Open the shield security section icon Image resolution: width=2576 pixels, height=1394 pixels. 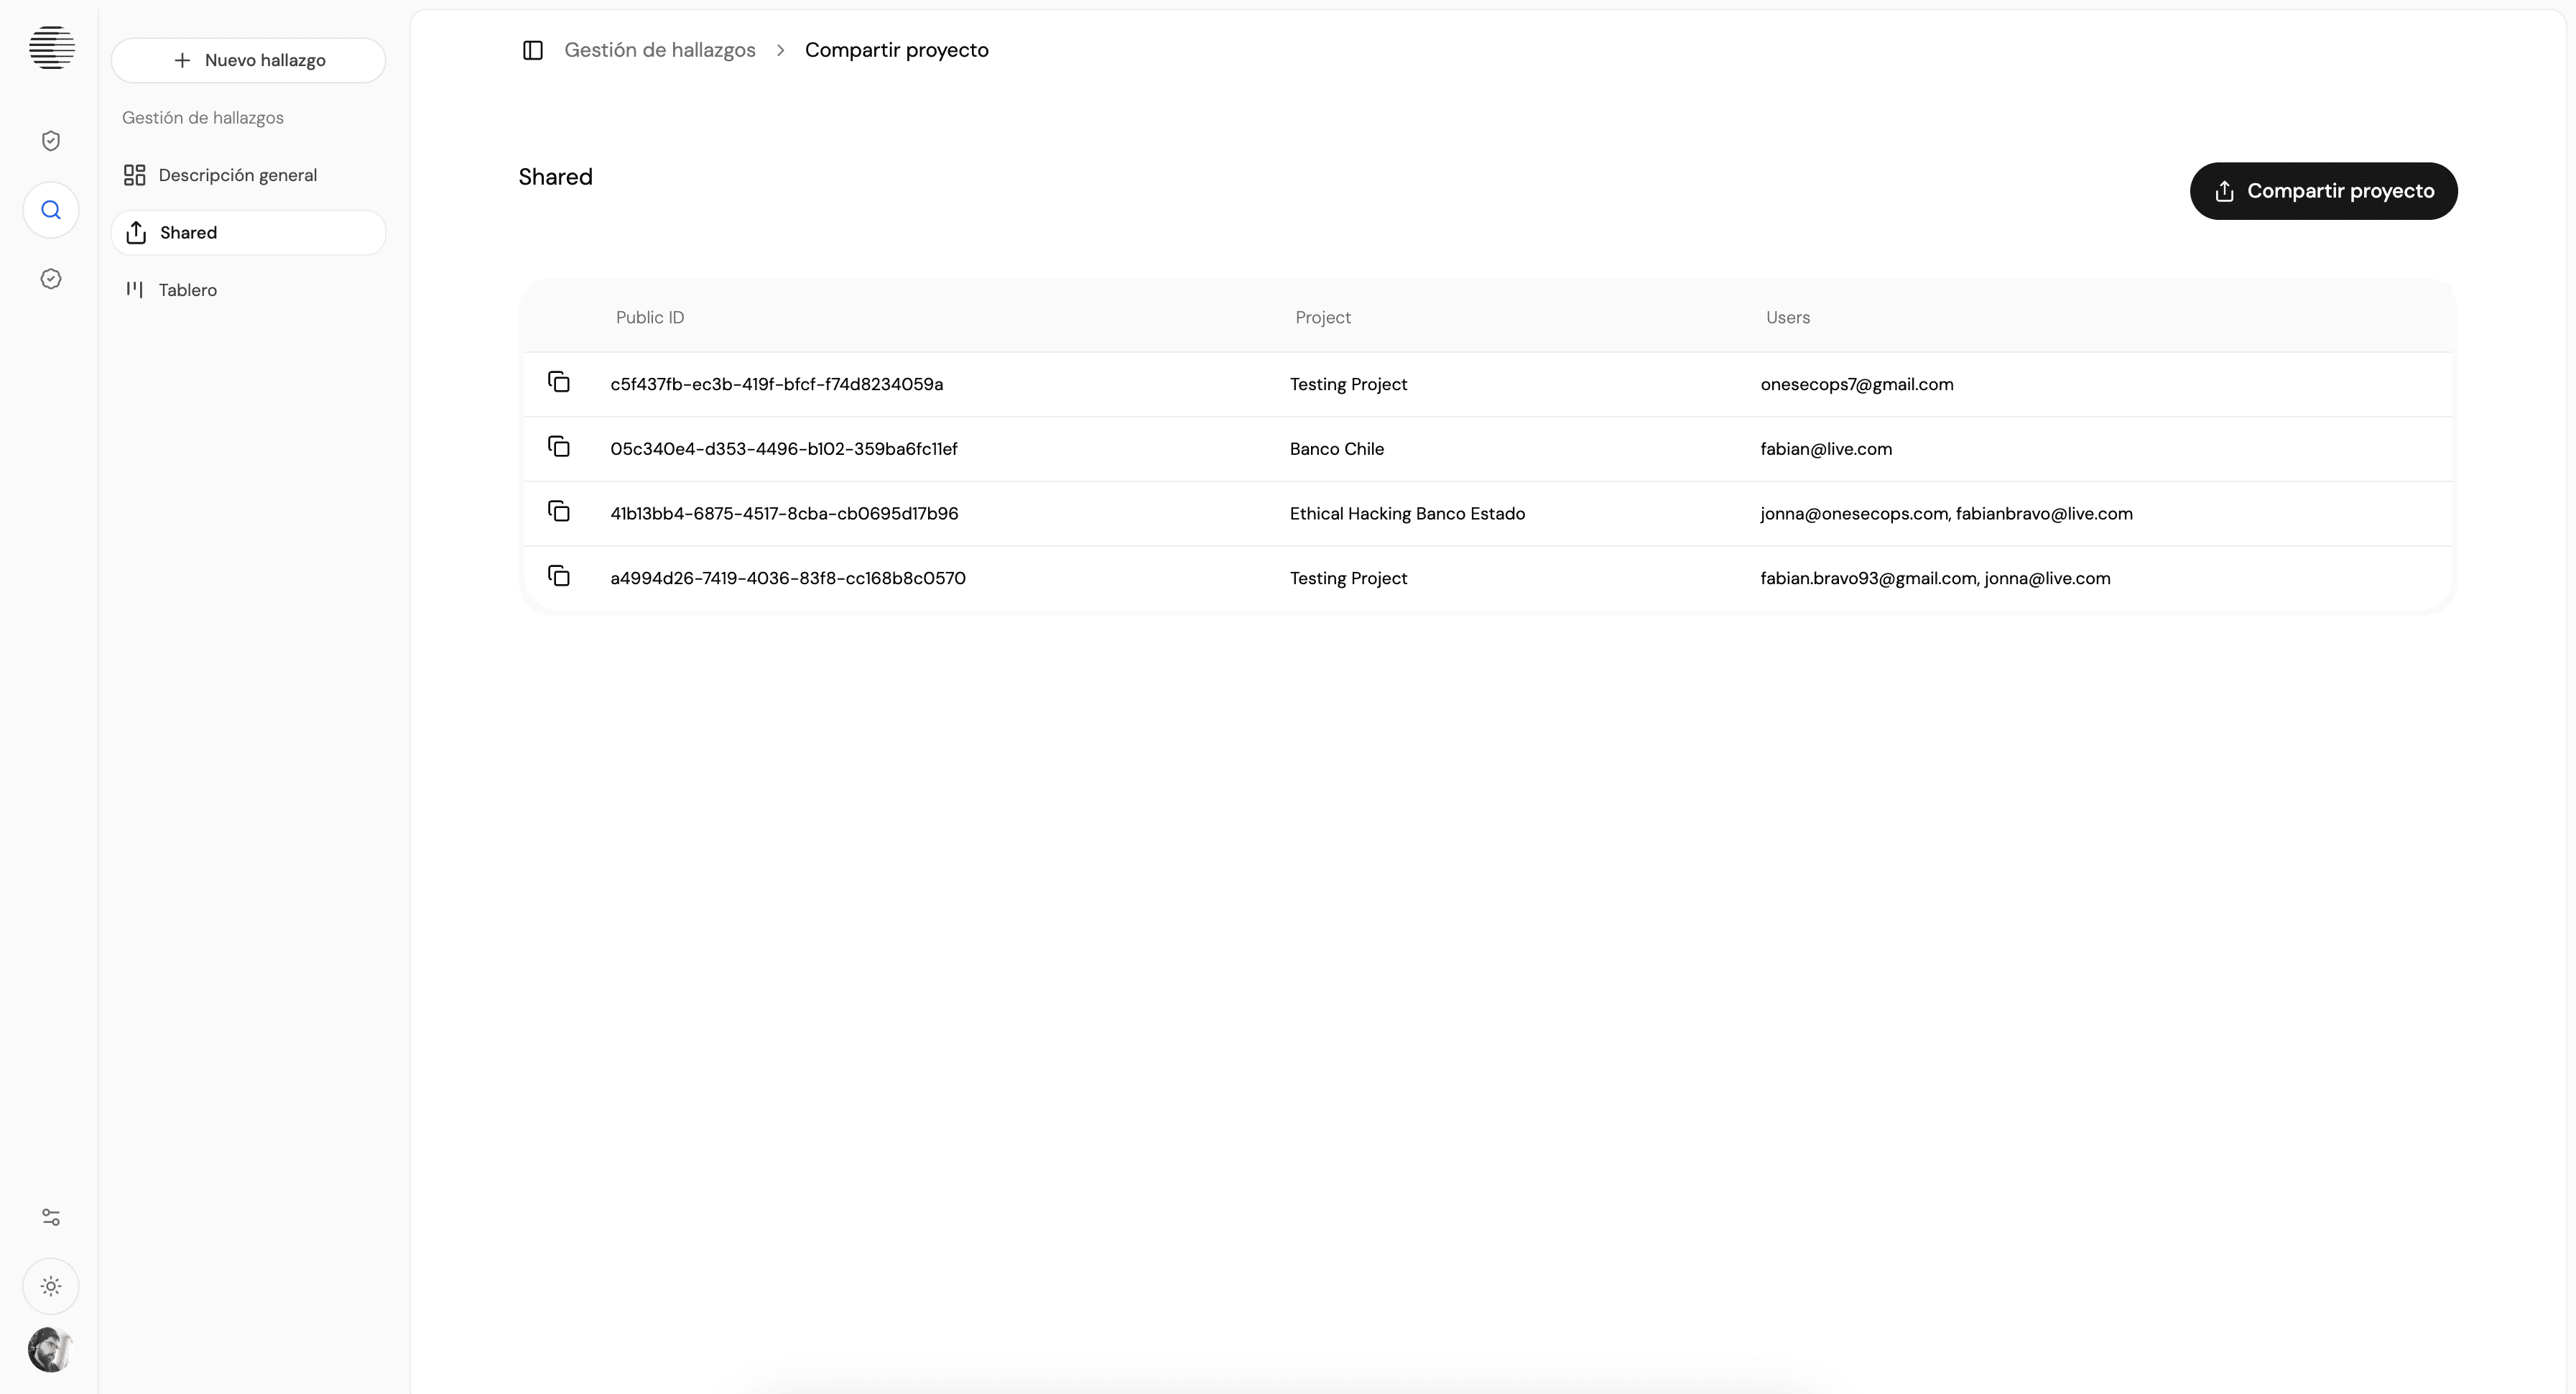(51, 141)
